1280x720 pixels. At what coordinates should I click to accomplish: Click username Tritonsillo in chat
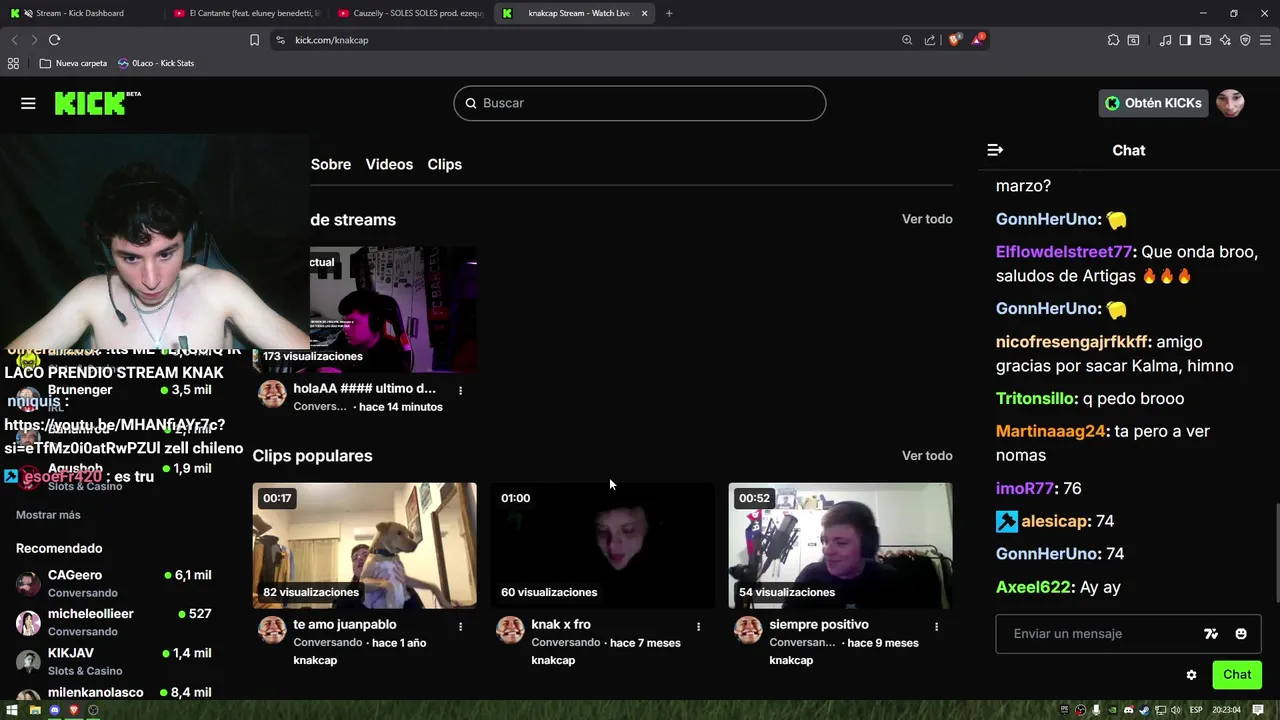pyautogui.click(x=1036, y=398)
